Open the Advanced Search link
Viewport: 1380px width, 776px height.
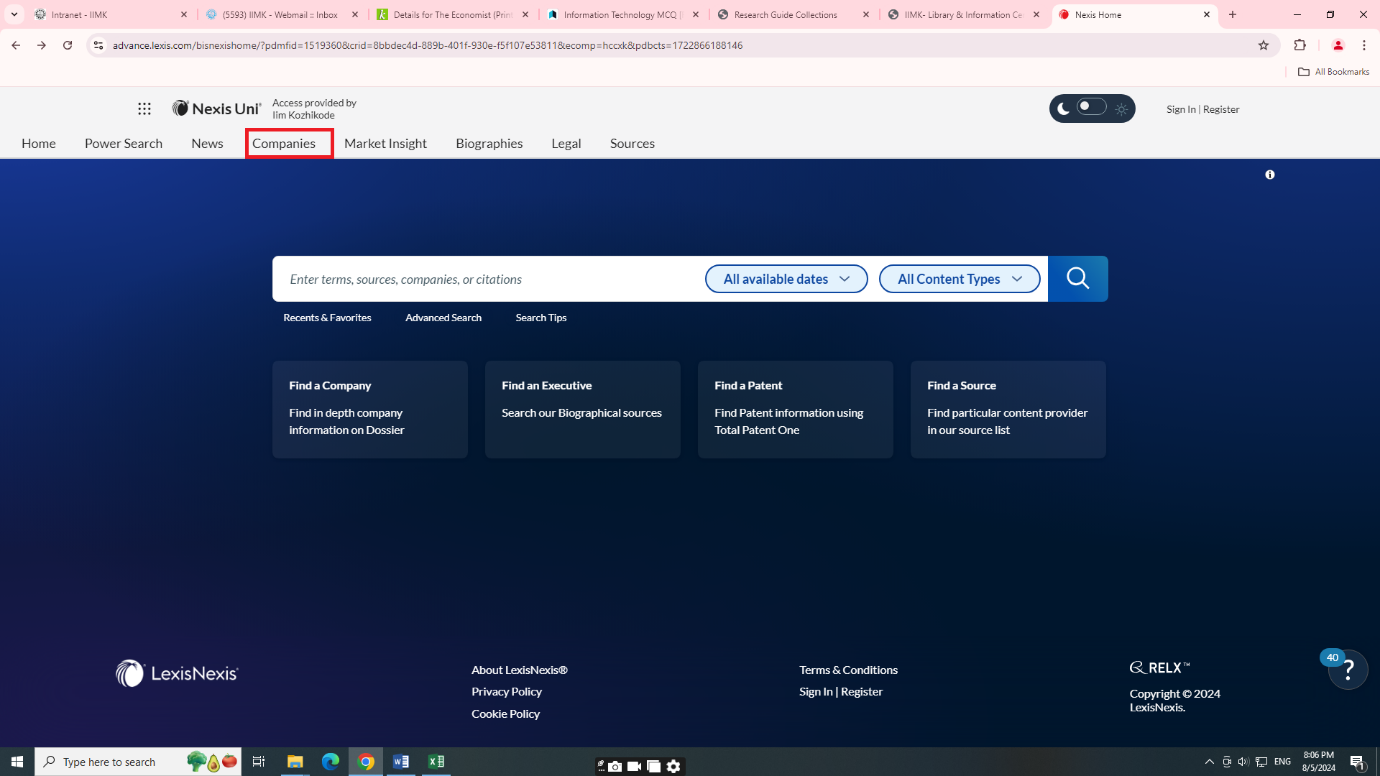point(443,318)
